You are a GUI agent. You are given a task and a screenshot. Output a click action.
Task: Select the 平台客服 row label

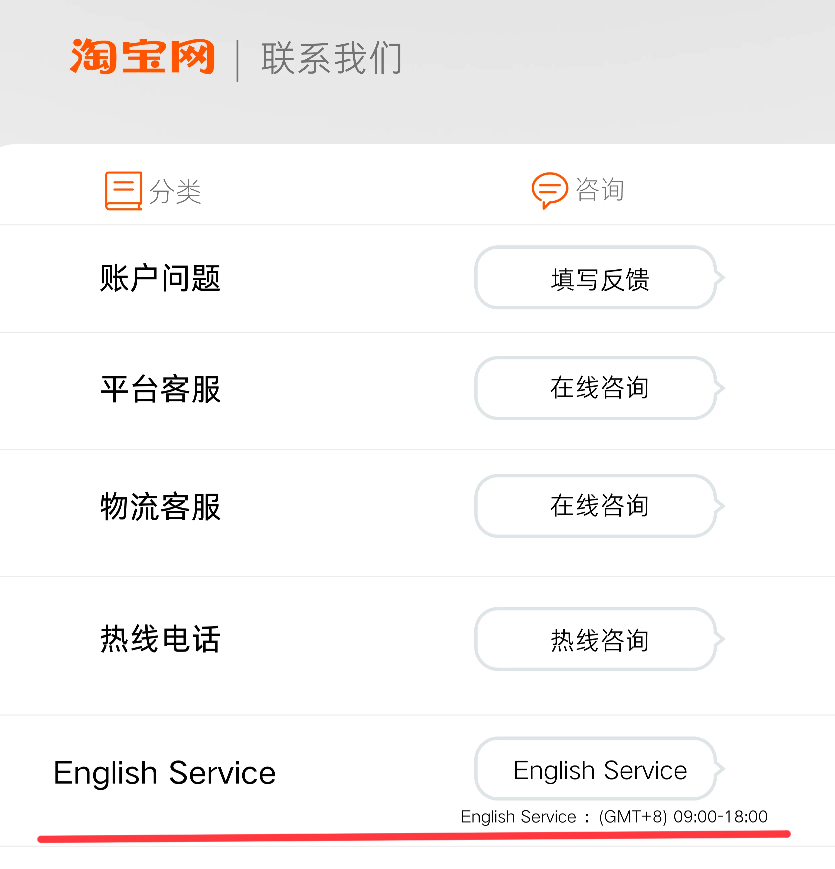160,389
